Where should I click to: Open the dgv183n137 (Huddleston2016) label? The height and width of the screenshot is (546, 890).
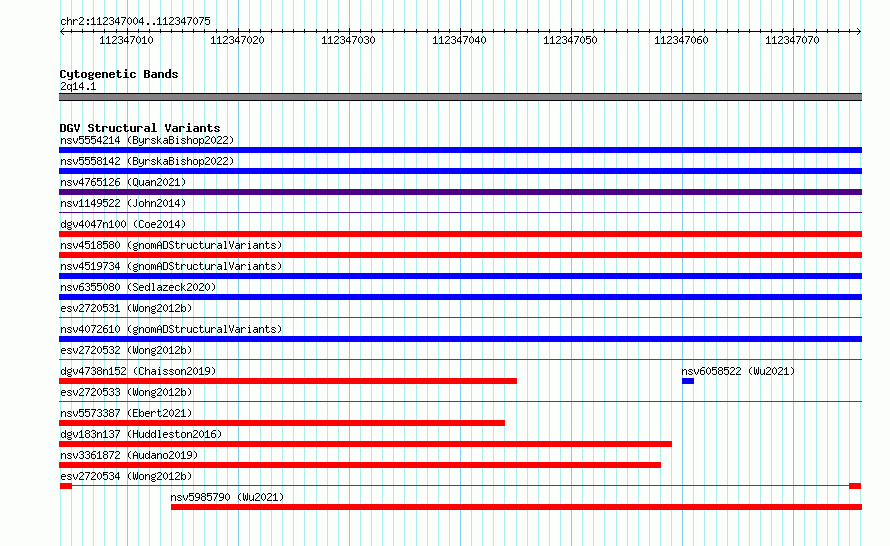click(141, 434)
